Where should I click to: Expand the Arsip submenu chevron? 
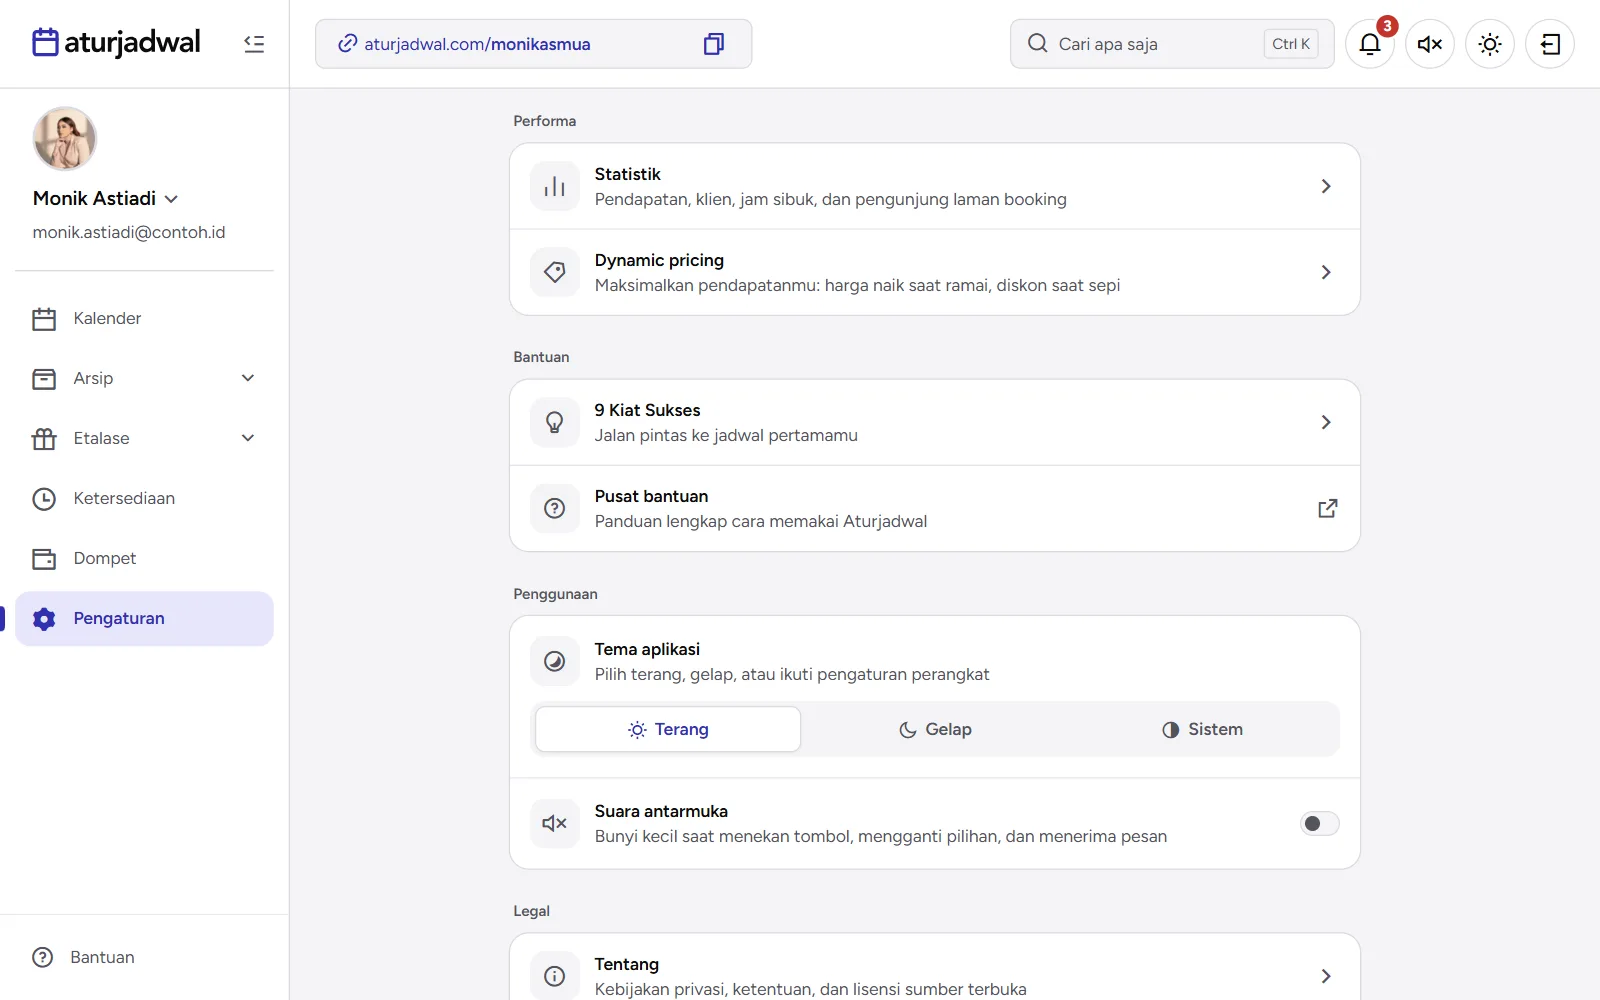pyautogui.click(x=248, y=378)
